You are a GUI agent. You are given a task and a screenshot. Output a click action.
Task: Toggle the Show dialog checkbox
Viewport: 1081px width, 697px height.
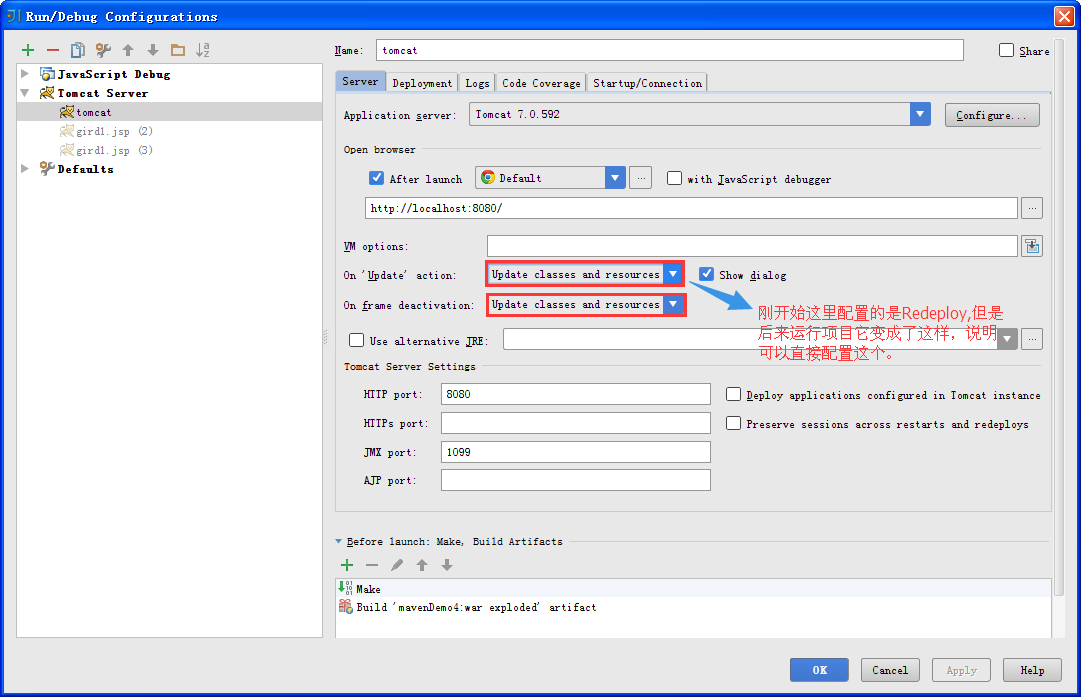point(707,274)
